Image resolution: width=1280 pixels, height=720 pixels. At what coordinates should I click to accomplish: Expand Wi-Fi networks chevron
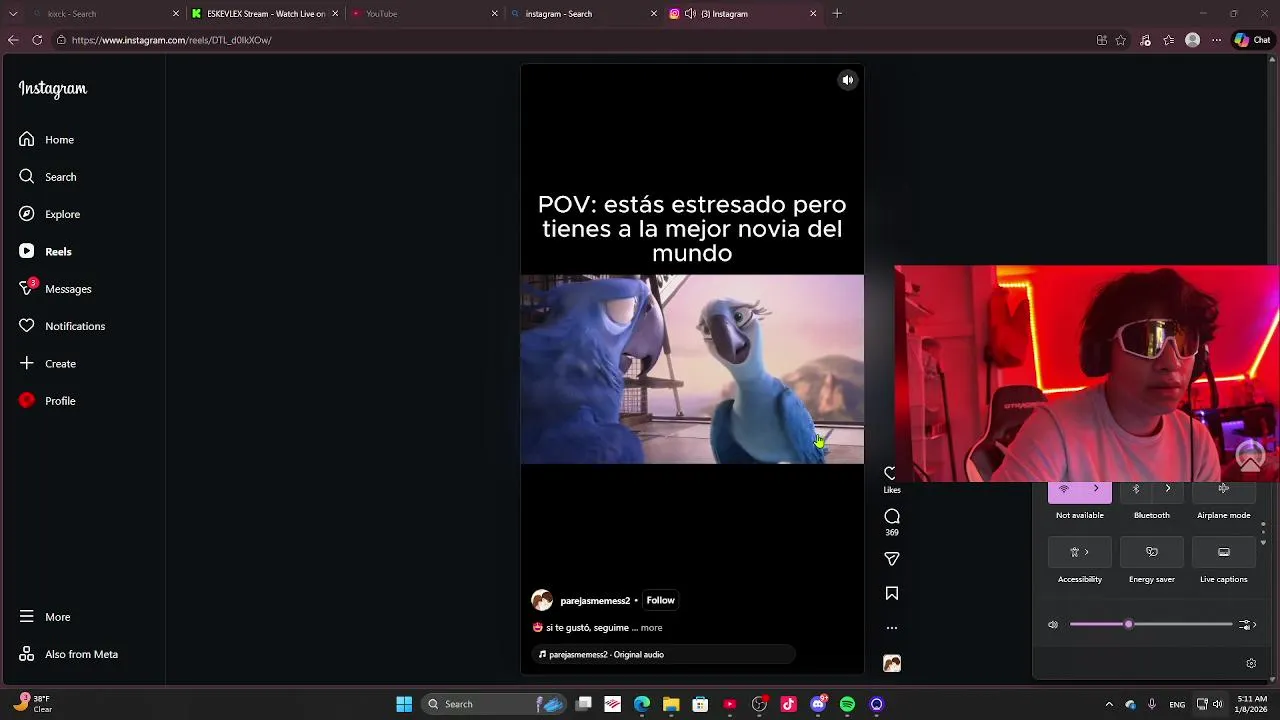click(x=1096, y=490)
